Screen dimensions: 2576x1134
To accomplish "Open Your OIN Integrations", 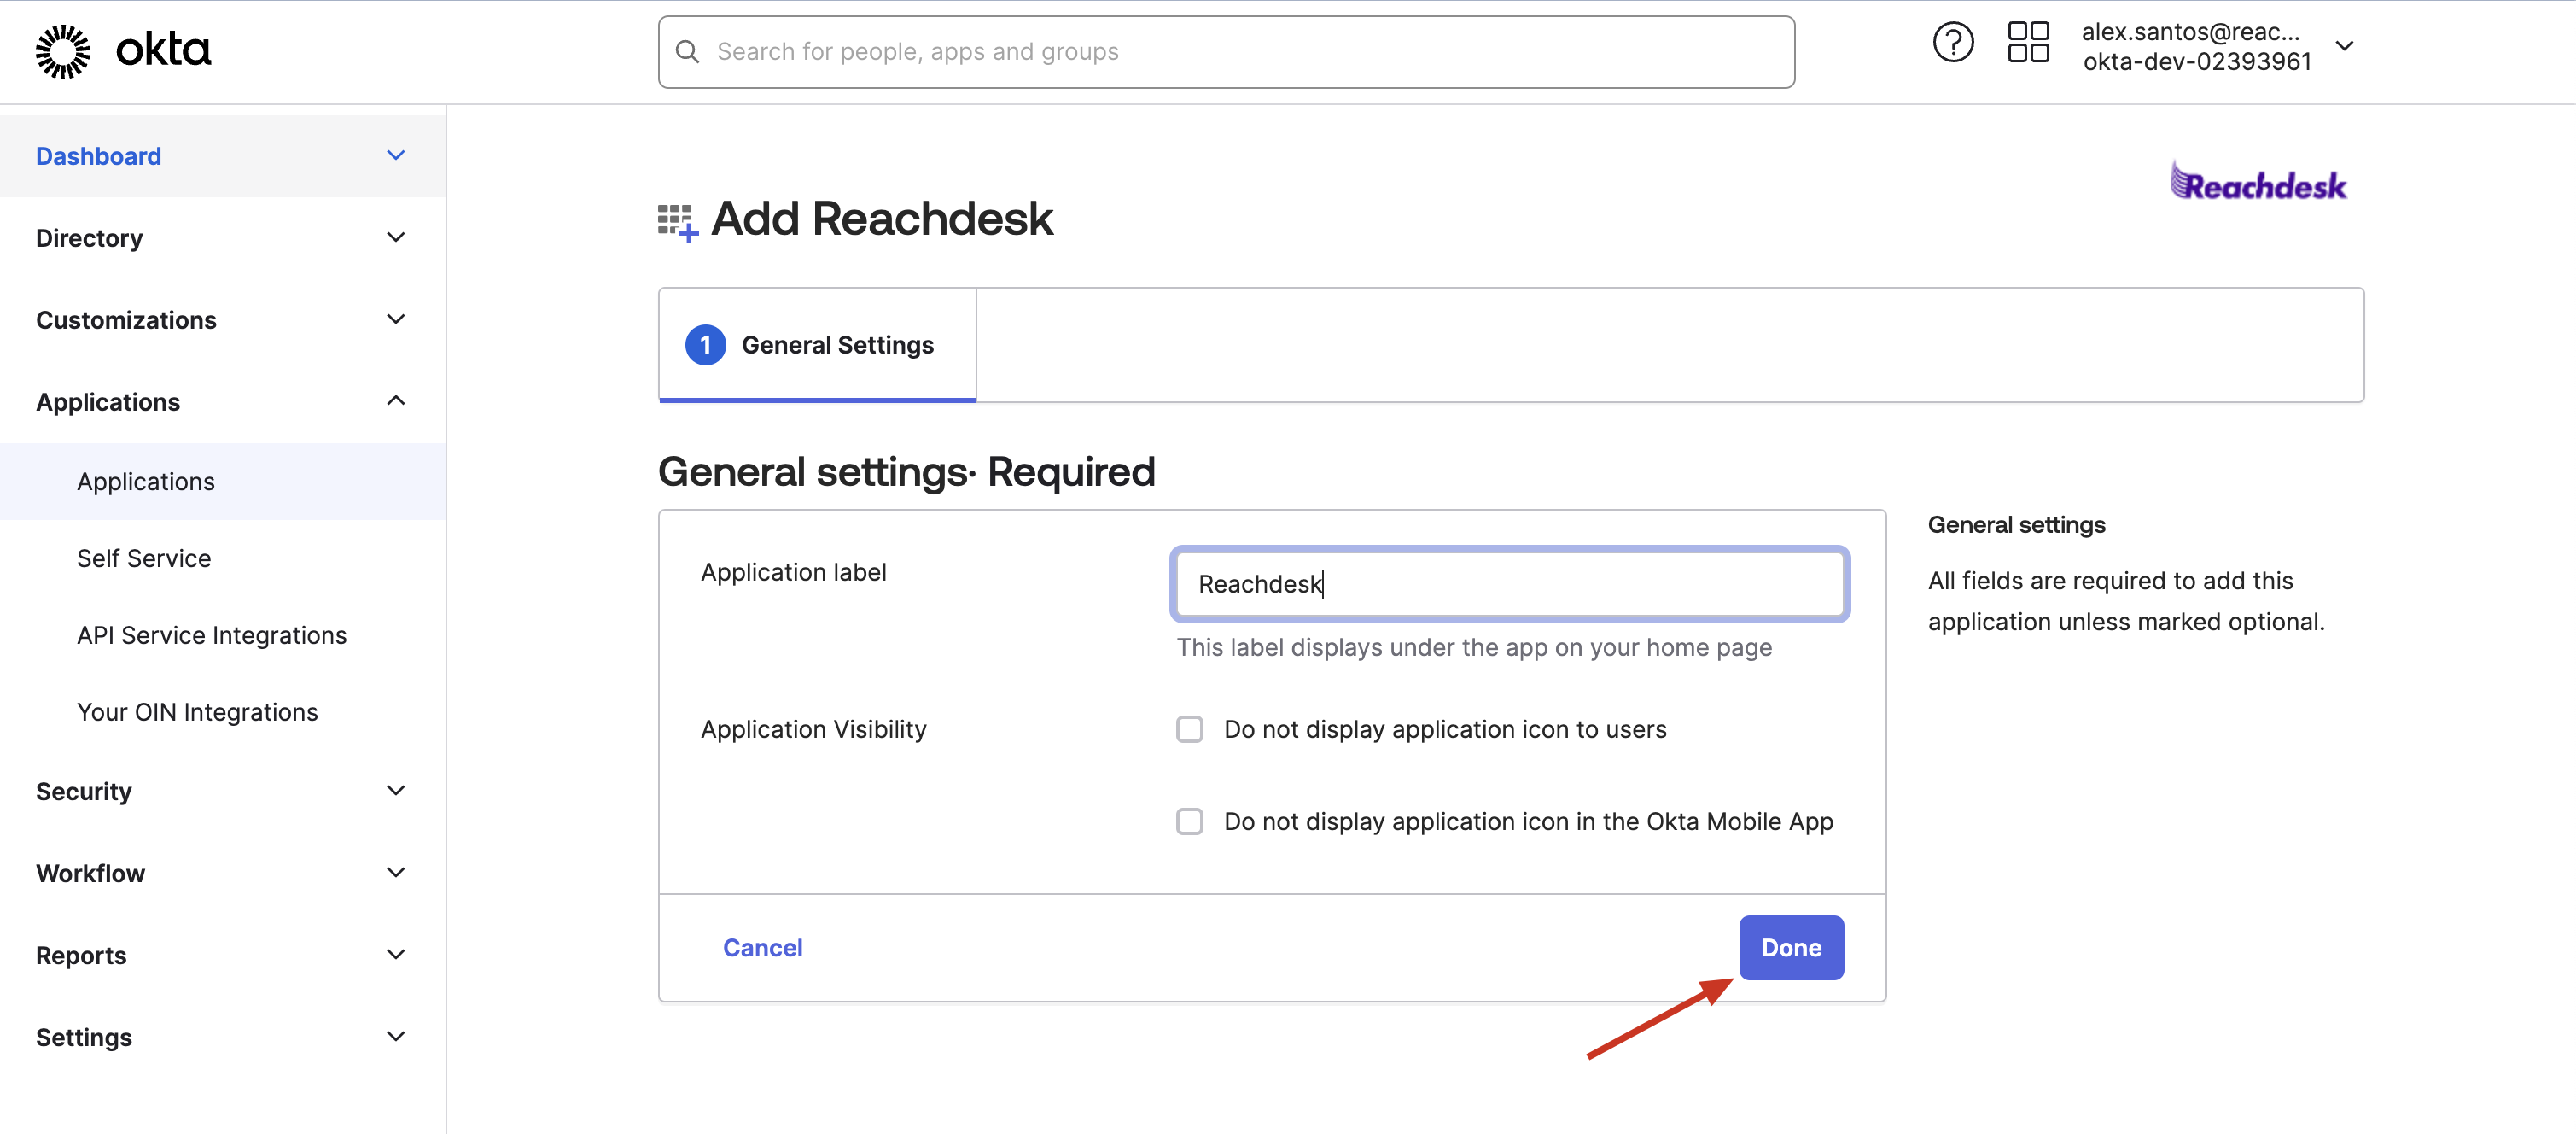I will pyautogui.click(x=197, y=712).
